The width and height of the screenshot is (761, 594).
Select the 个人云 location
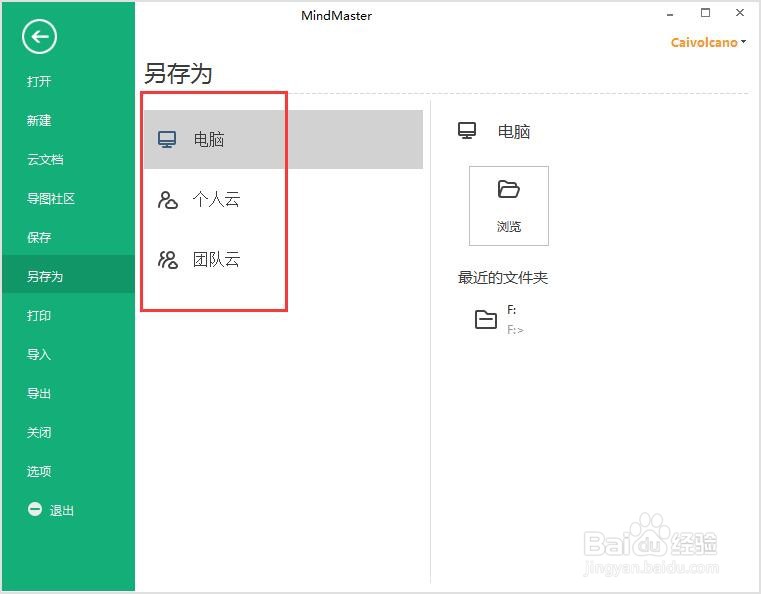point(216,199)
